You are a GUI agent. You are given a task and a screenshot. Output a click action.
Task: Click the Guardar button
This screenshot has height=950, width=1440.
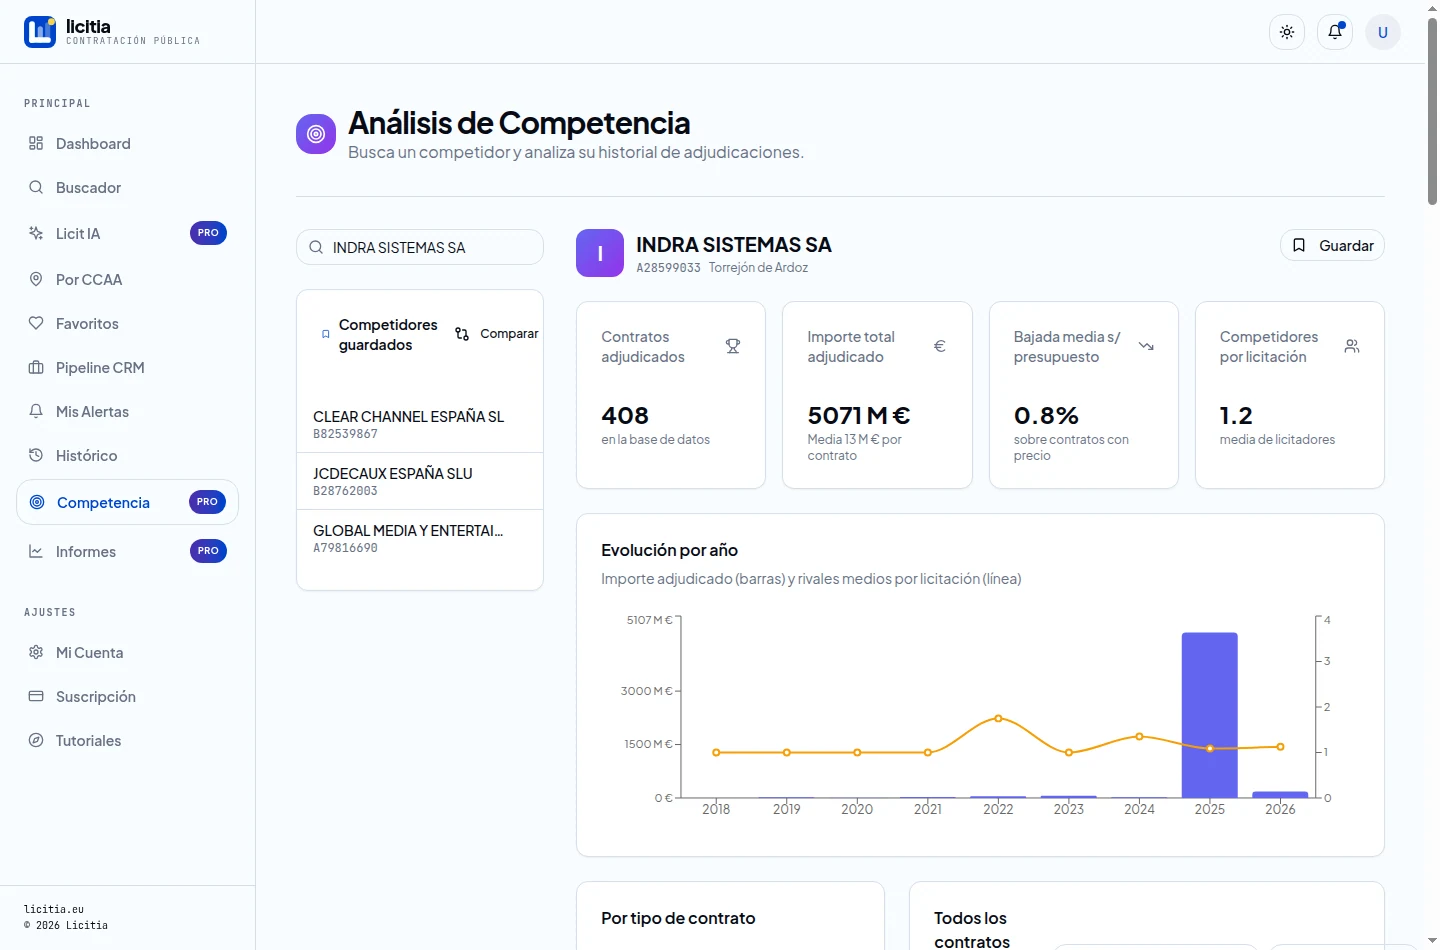pyautogui.click(x=1332, y=245)
